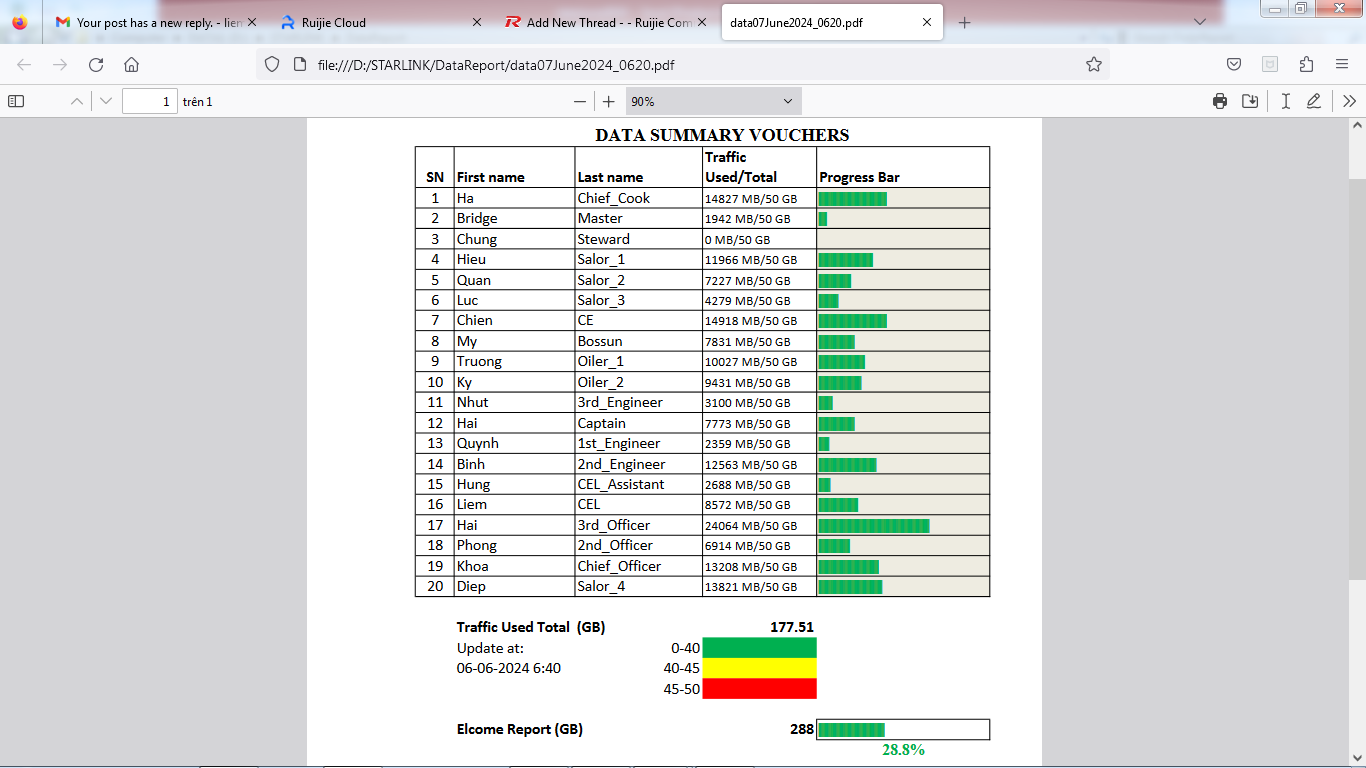
Task: Toggle the PDF viewer sidebar
Action: pos(16,101)
